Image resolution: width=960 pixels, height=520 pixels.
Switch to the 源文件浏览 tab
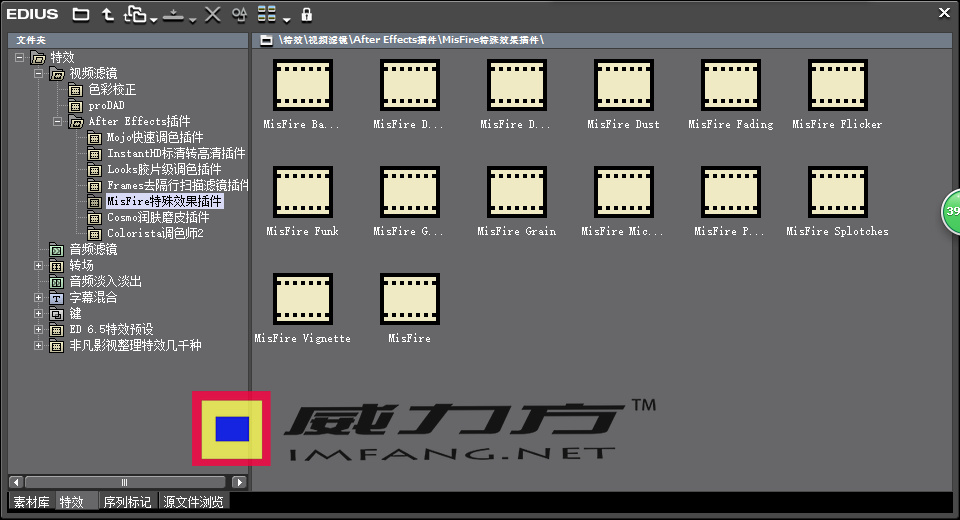(193, 502)
